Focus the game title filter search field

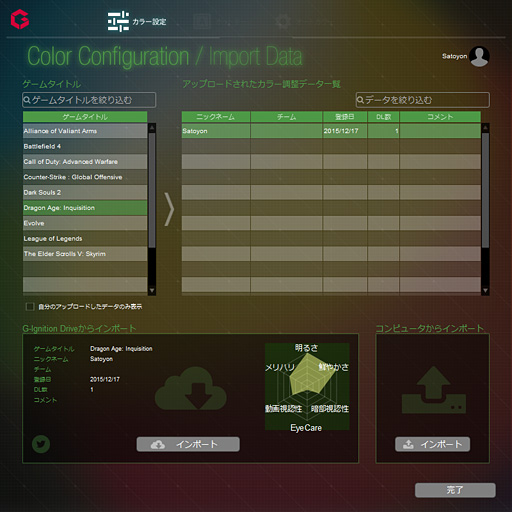tap(89, 100)
